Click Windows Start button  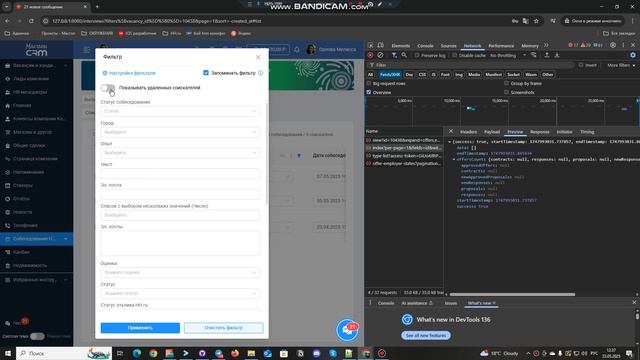pyautogui.click(x=7, y=353)
